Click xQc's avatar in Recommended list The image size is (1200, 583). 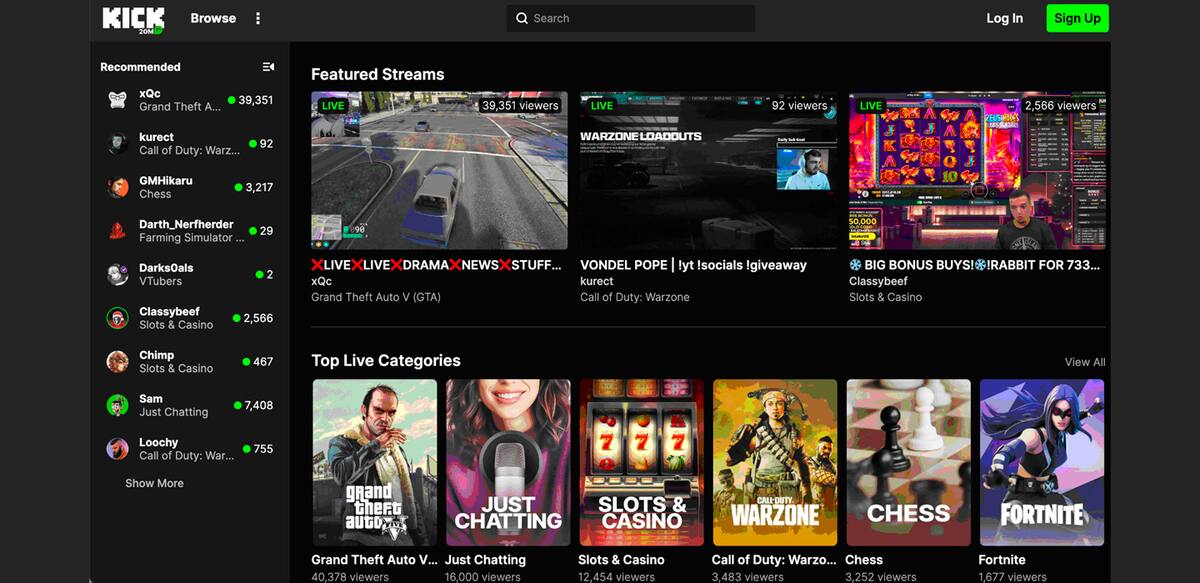(118, 100)
